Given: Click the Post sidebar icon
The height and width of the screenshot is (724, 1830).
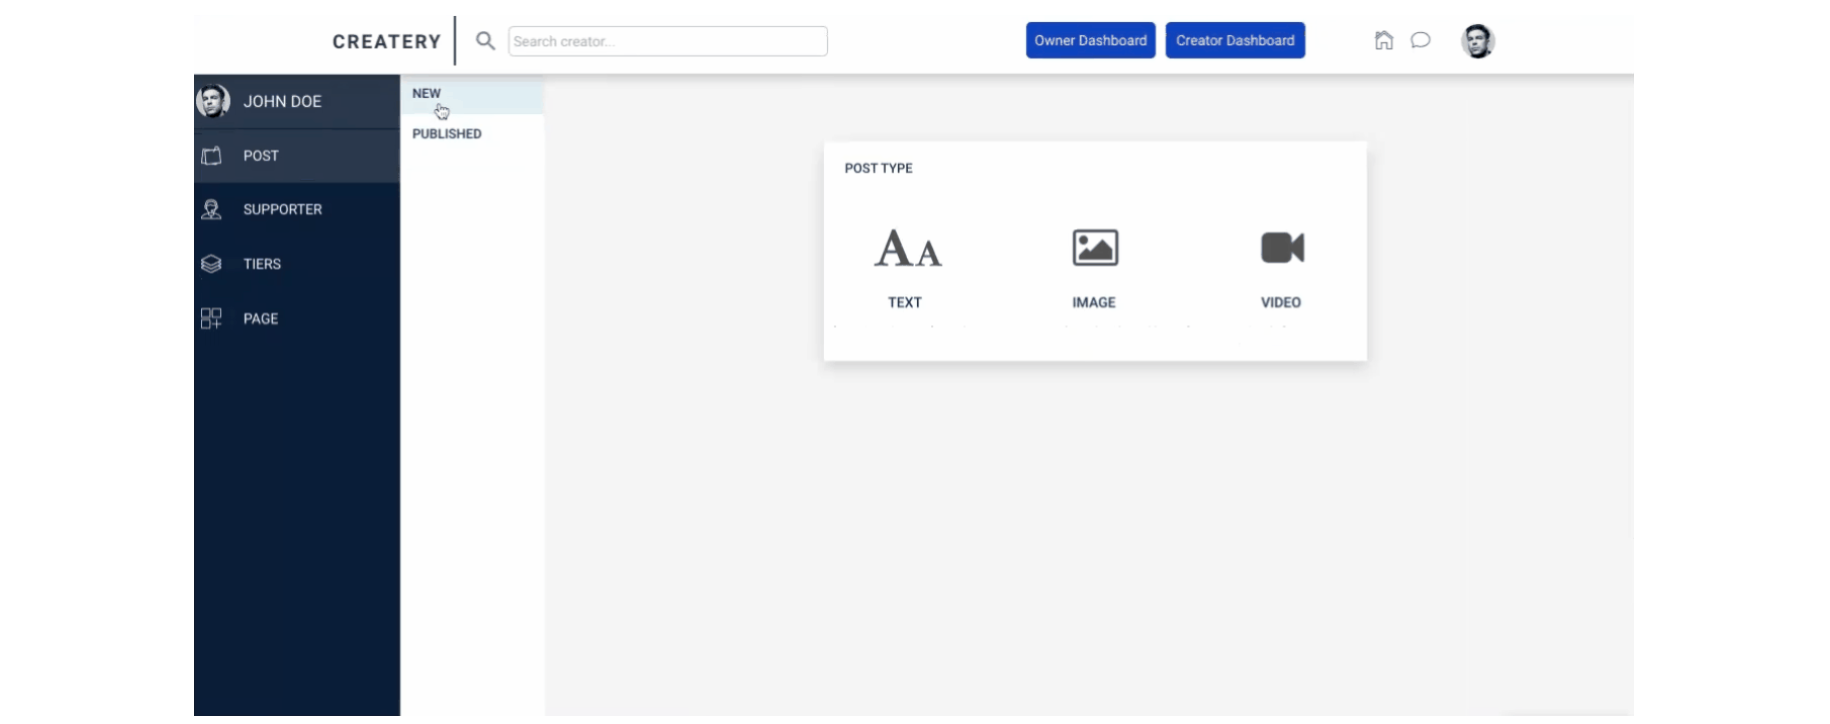Looking at the screenshot, I should 211,156.
